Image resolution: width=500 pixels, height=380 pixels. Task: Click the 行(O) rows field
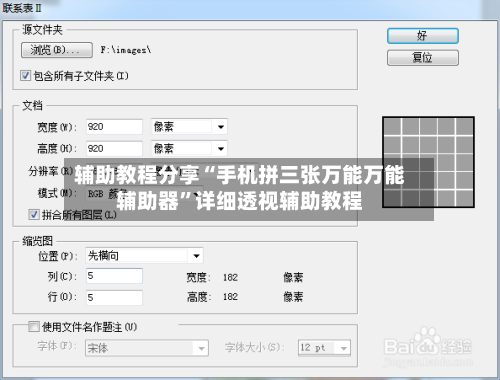pos(114,297)
